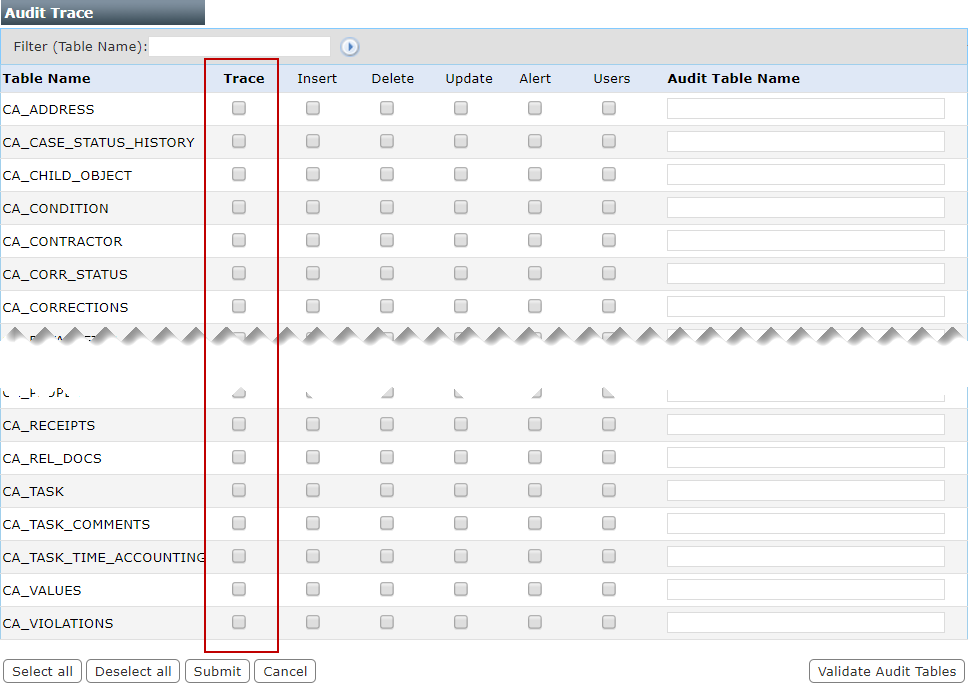Check Users for CA_CORR_STATUS
968x683 pixels.
pos(609,274)
